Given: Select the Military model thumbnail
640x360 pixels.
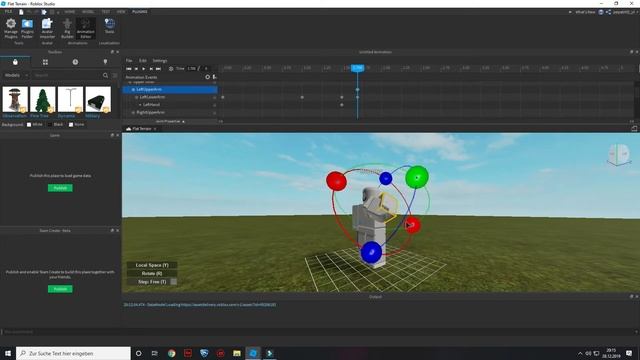Looking at the screenshot, I should [x=98, y=99].
